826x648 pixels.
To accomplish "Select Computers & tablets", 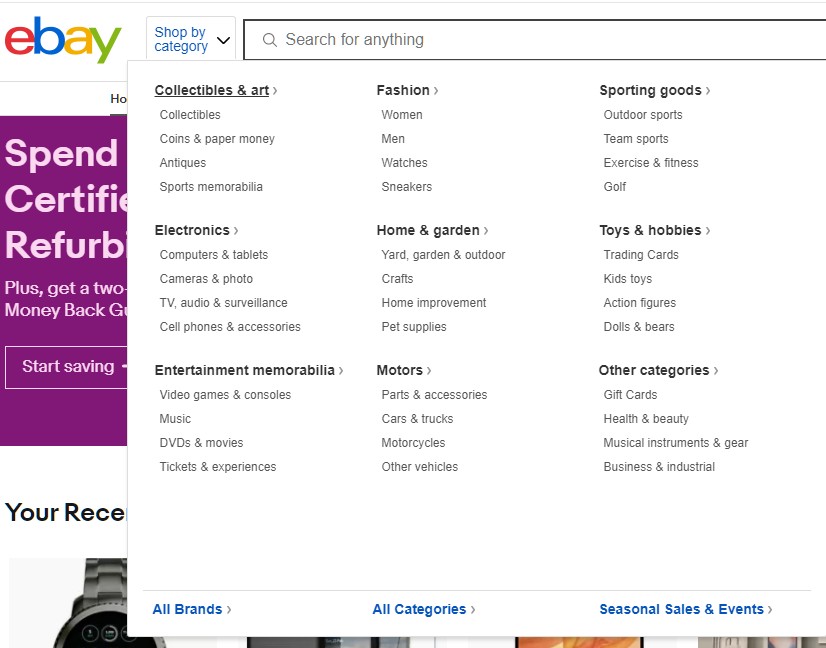I will (x=214, y=255).
